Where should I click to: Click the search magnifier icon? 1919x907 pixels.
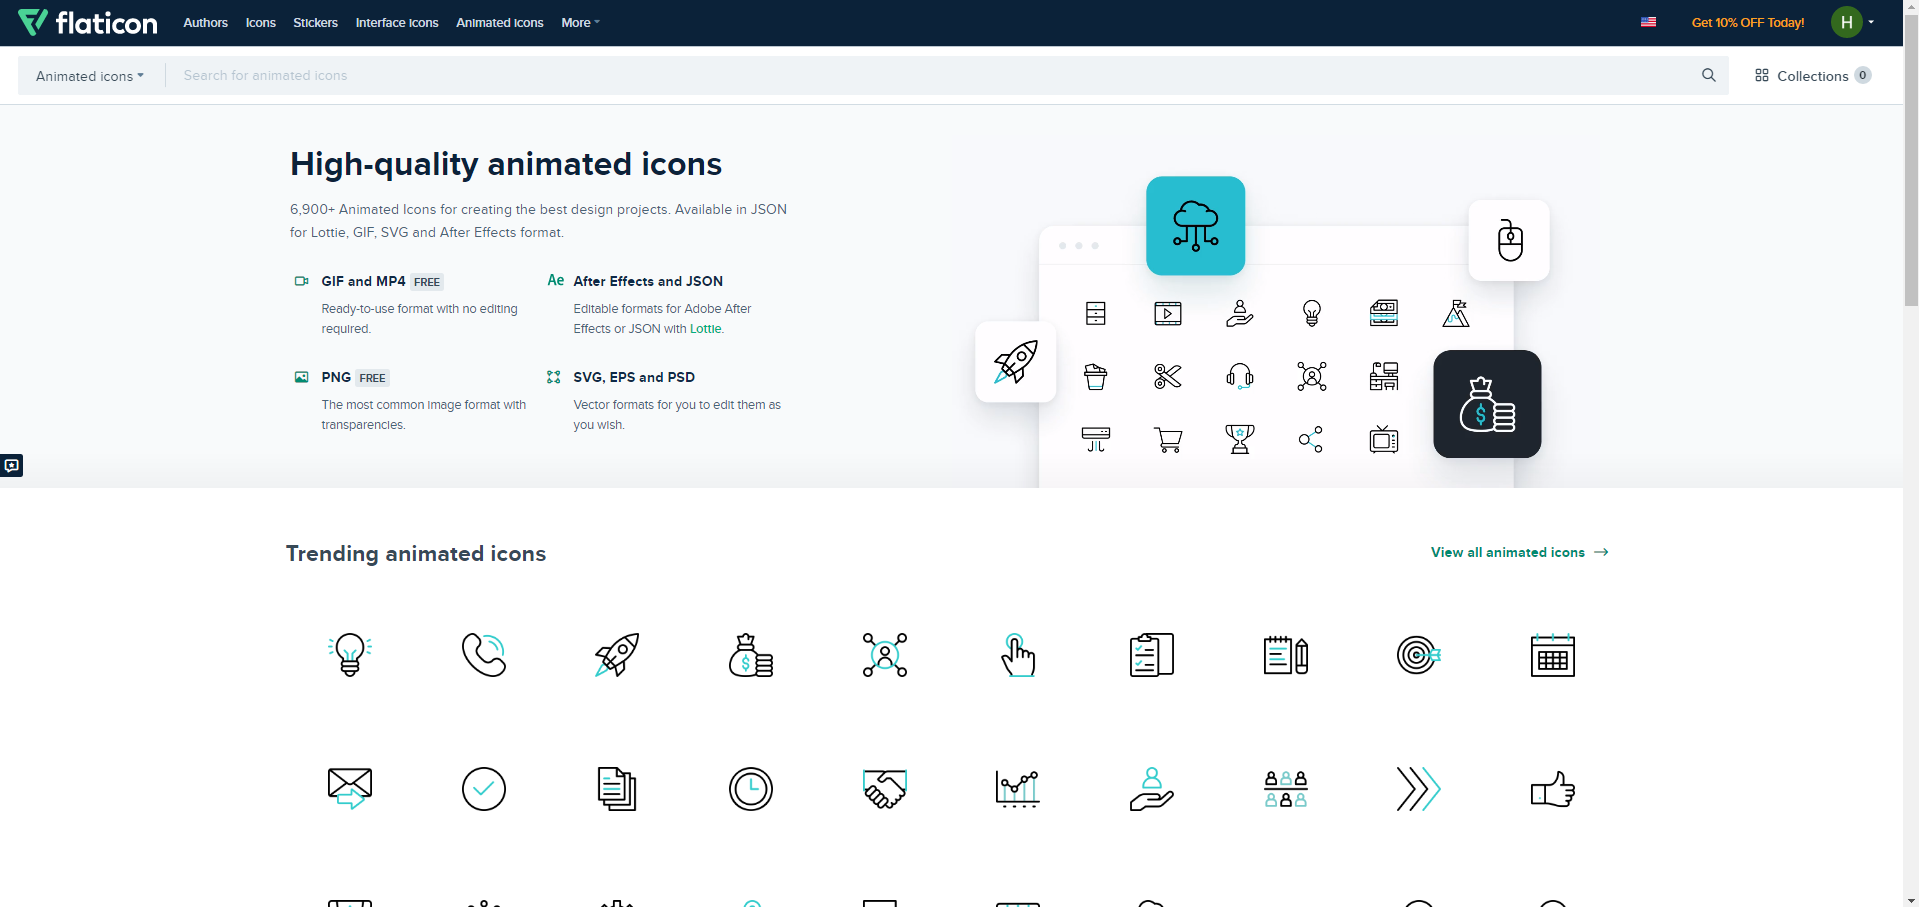1709,75
